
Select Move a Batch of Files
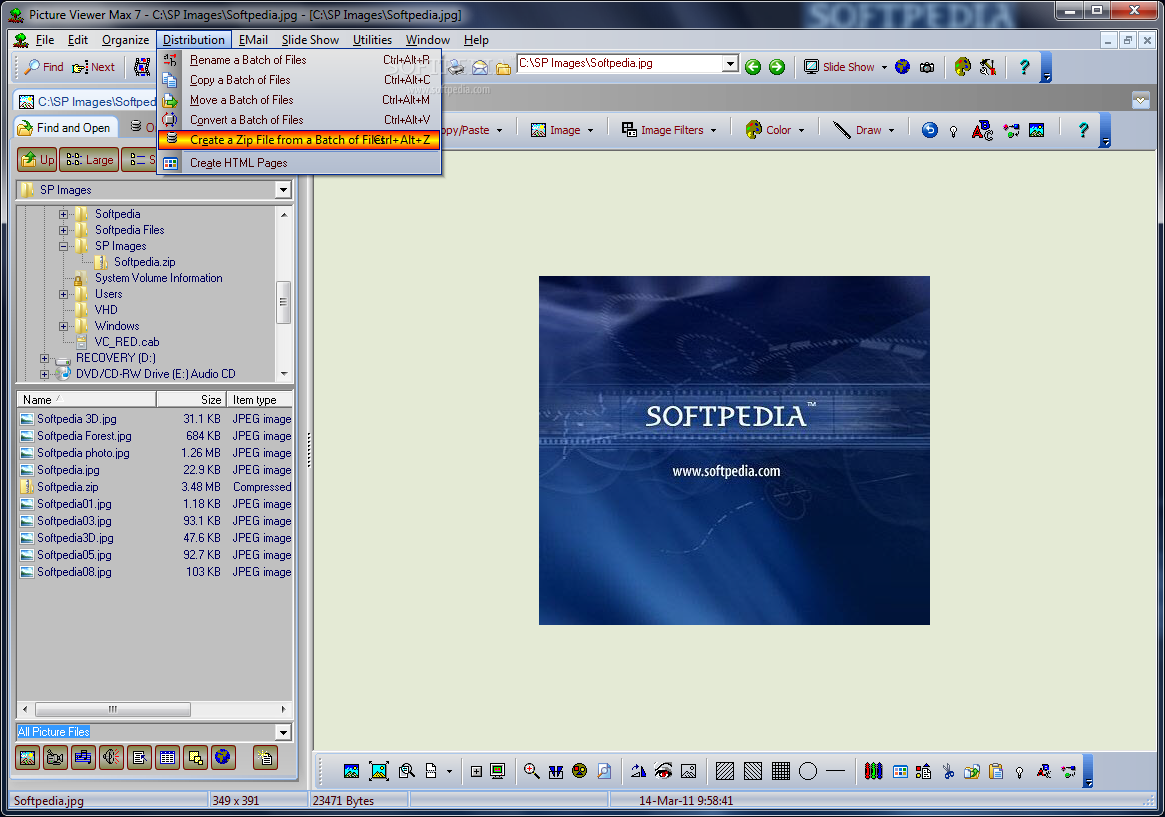tap(299, 100)
